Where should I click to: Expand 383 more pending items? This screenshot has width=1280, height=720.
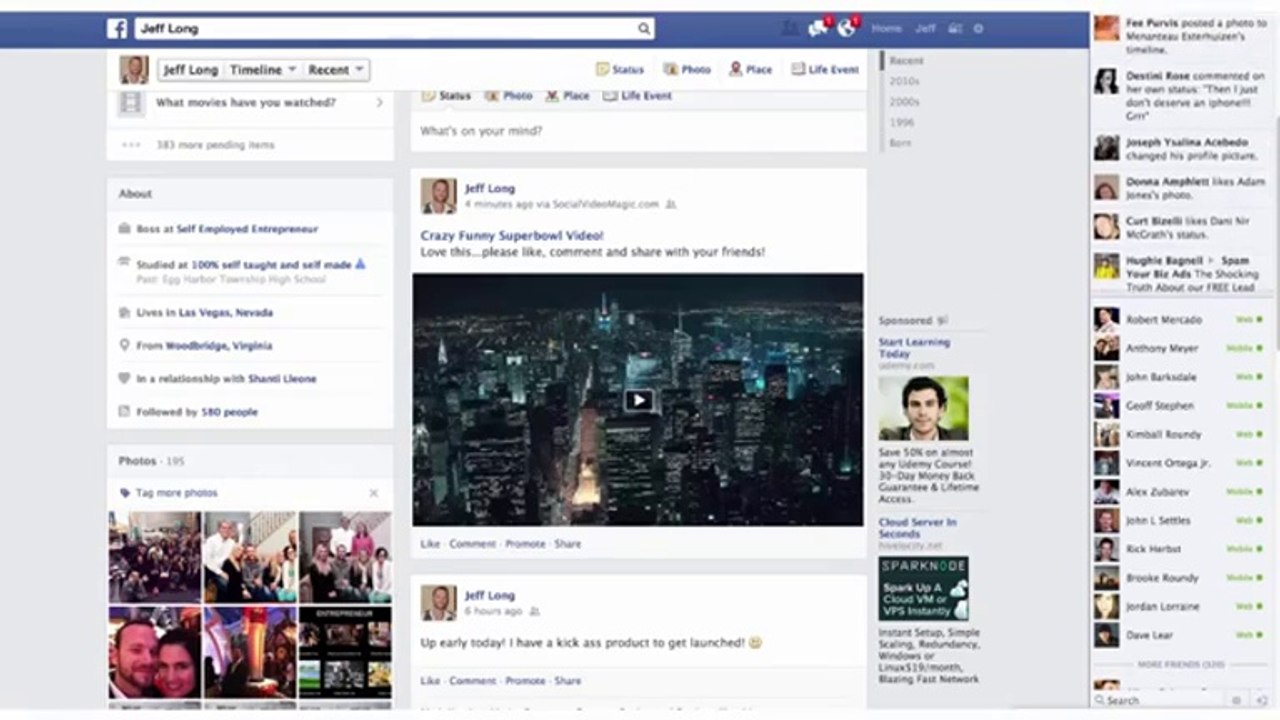(215, 145)
